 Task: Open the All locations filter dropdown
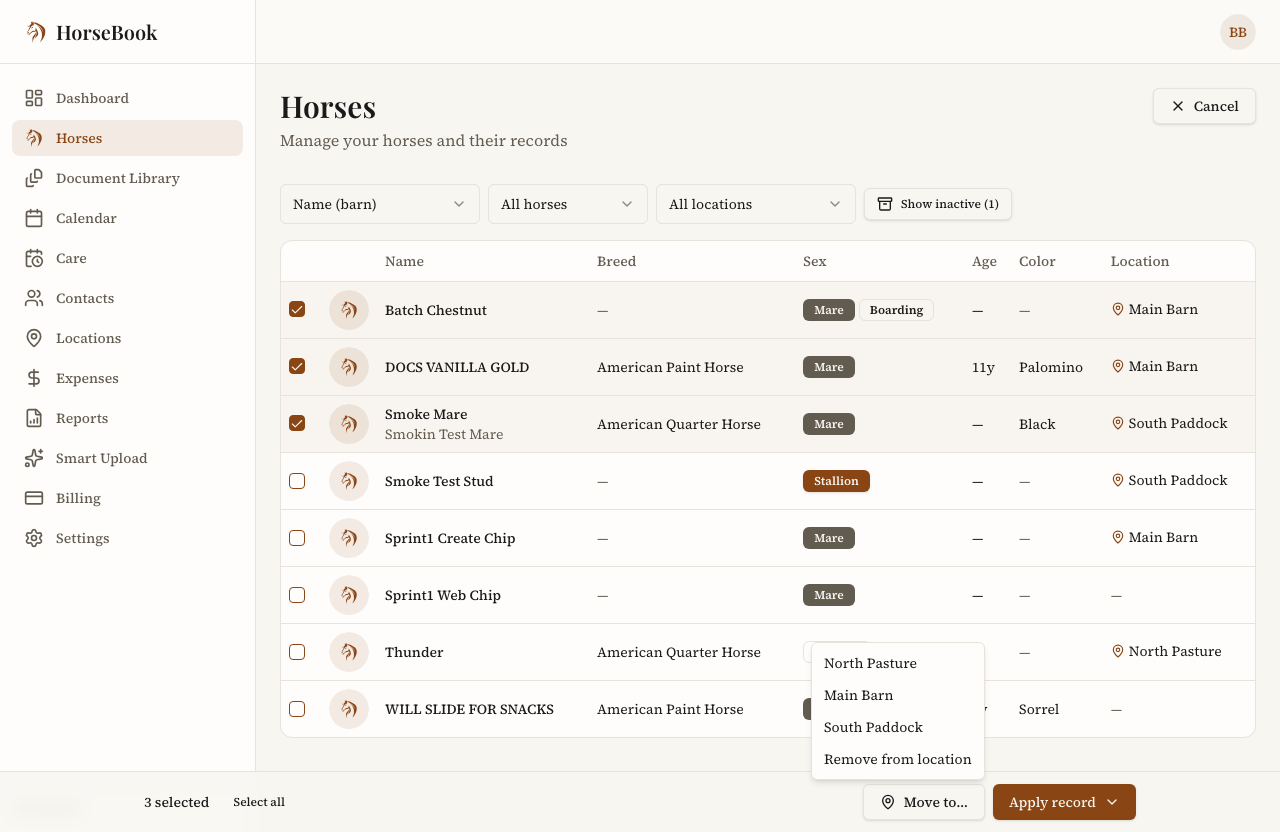pos(756,204)
